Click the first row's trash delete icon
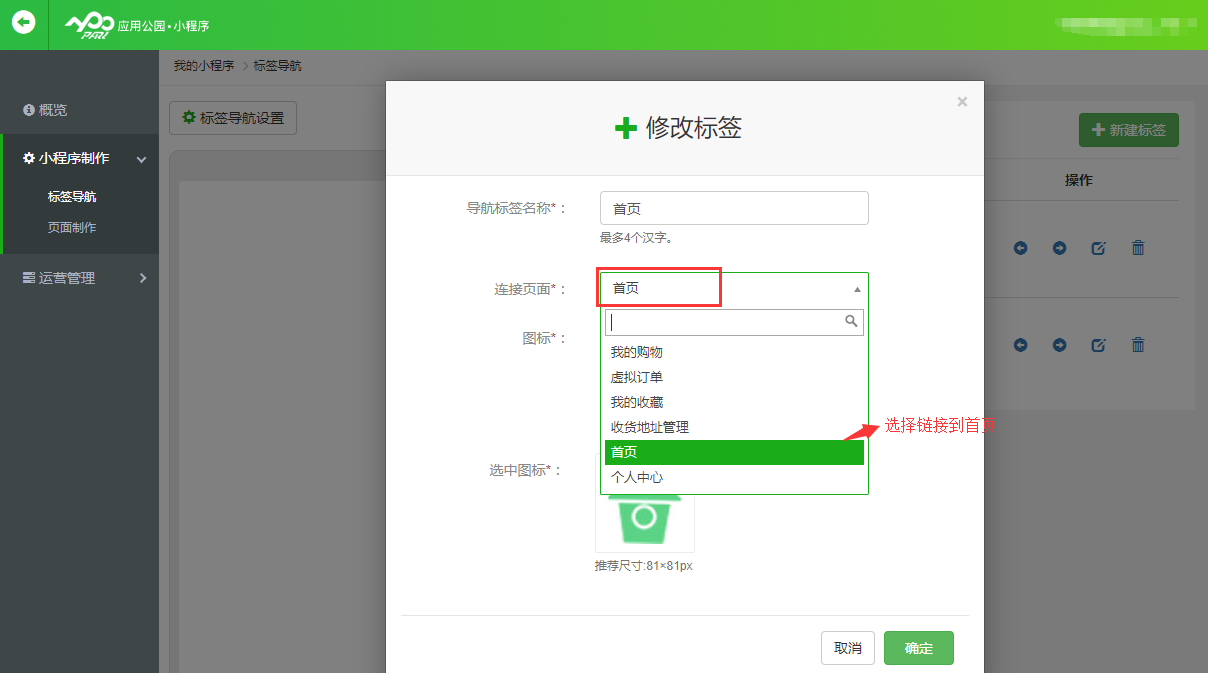 click(x=1137, y=248)
